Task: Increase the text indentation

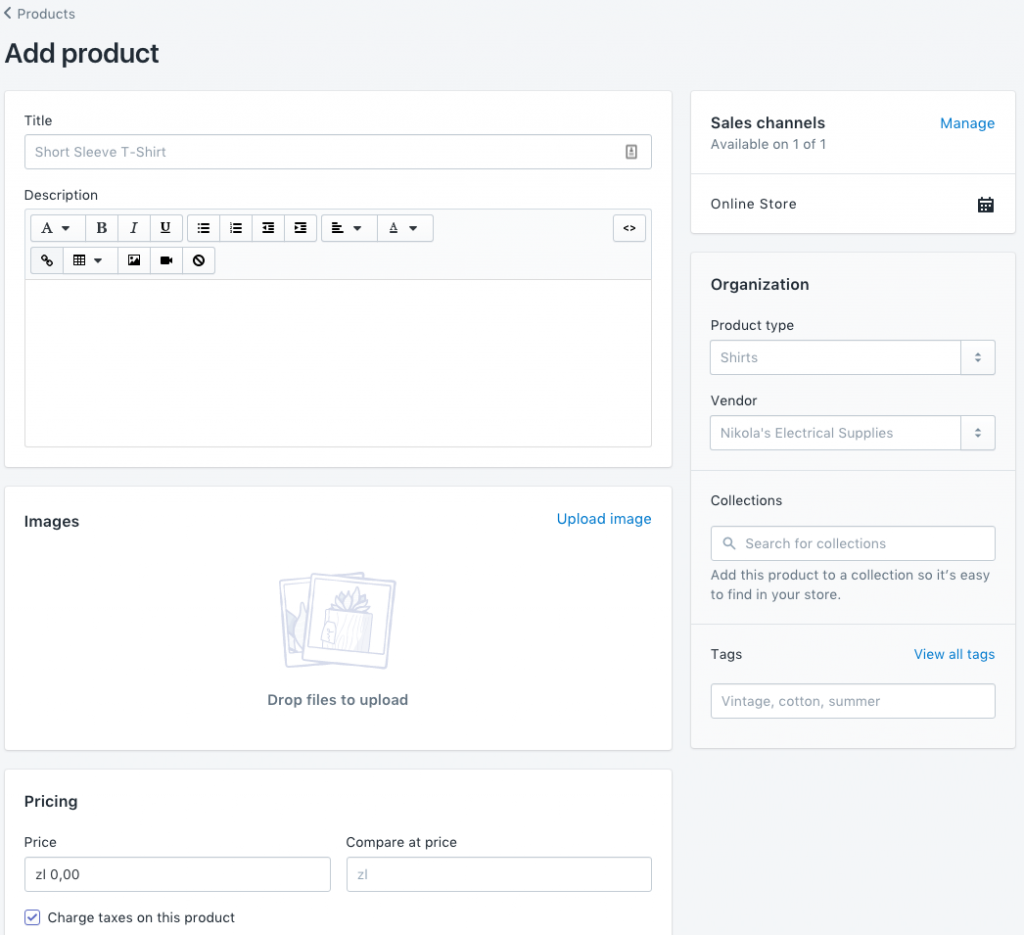Action: [x=300, y=228]
